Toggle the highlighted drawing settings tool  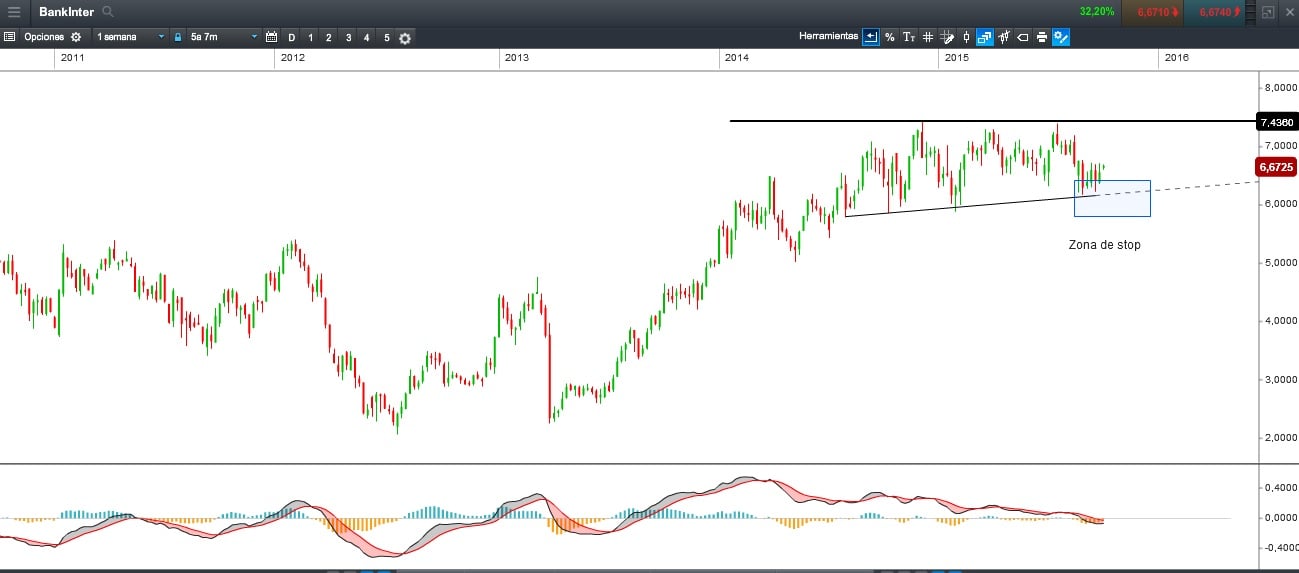pyautogui.click(x=1061, y=37)
